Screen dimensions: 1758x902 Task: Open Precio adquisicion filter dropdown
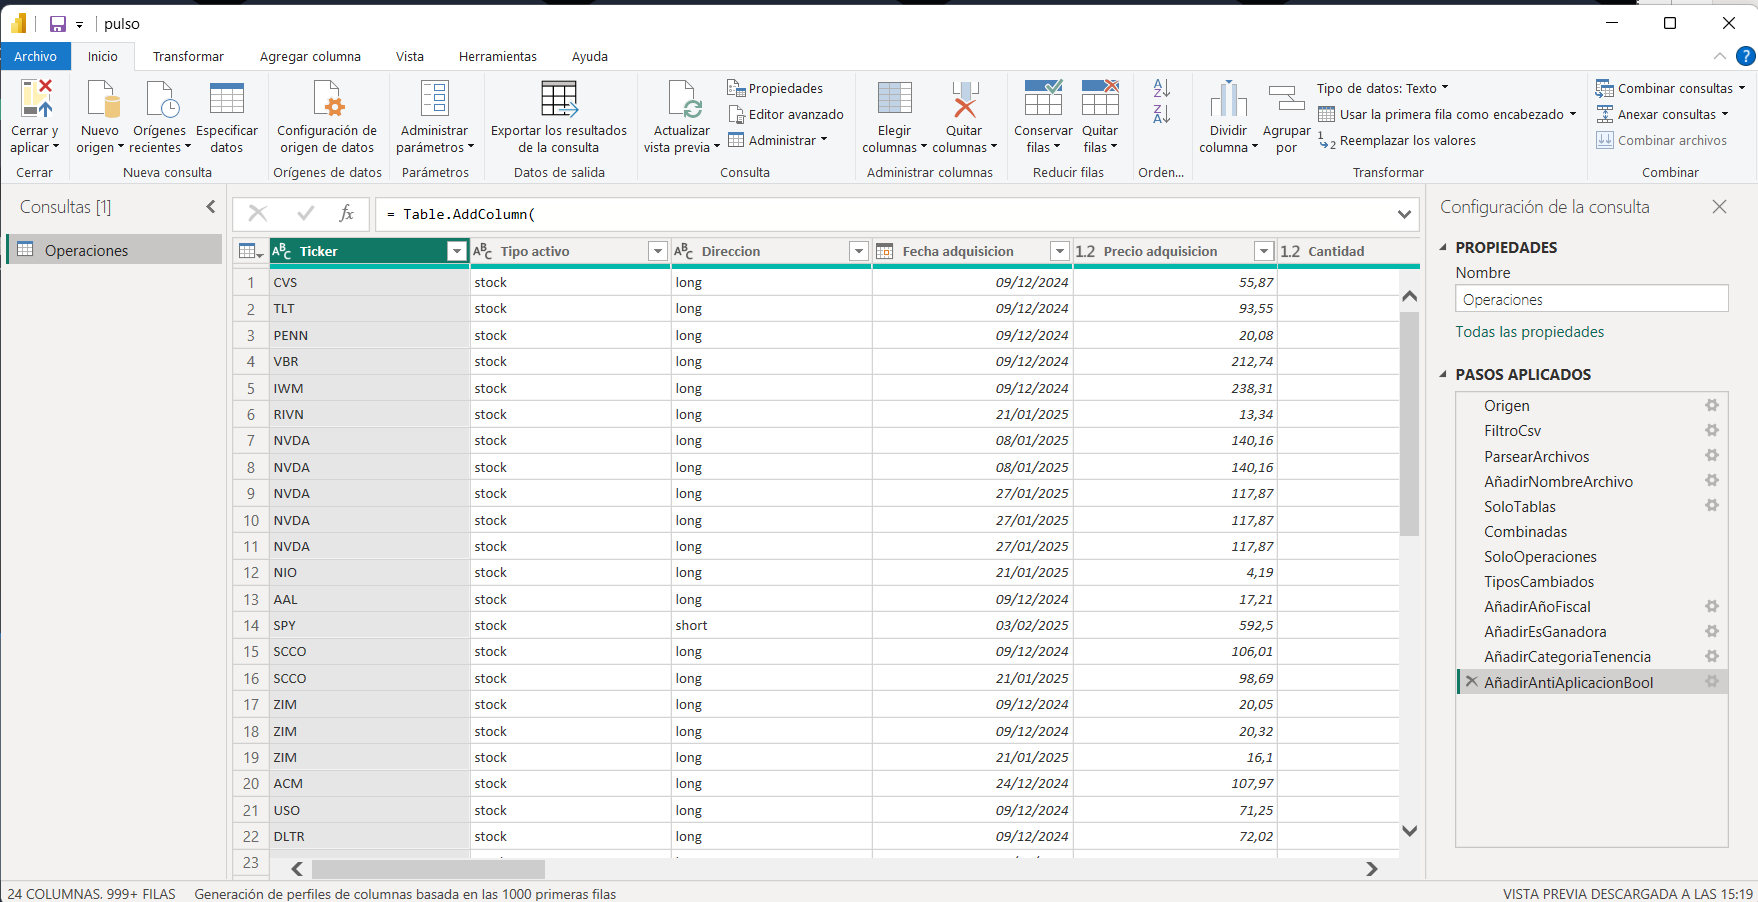click(1264, 251)
